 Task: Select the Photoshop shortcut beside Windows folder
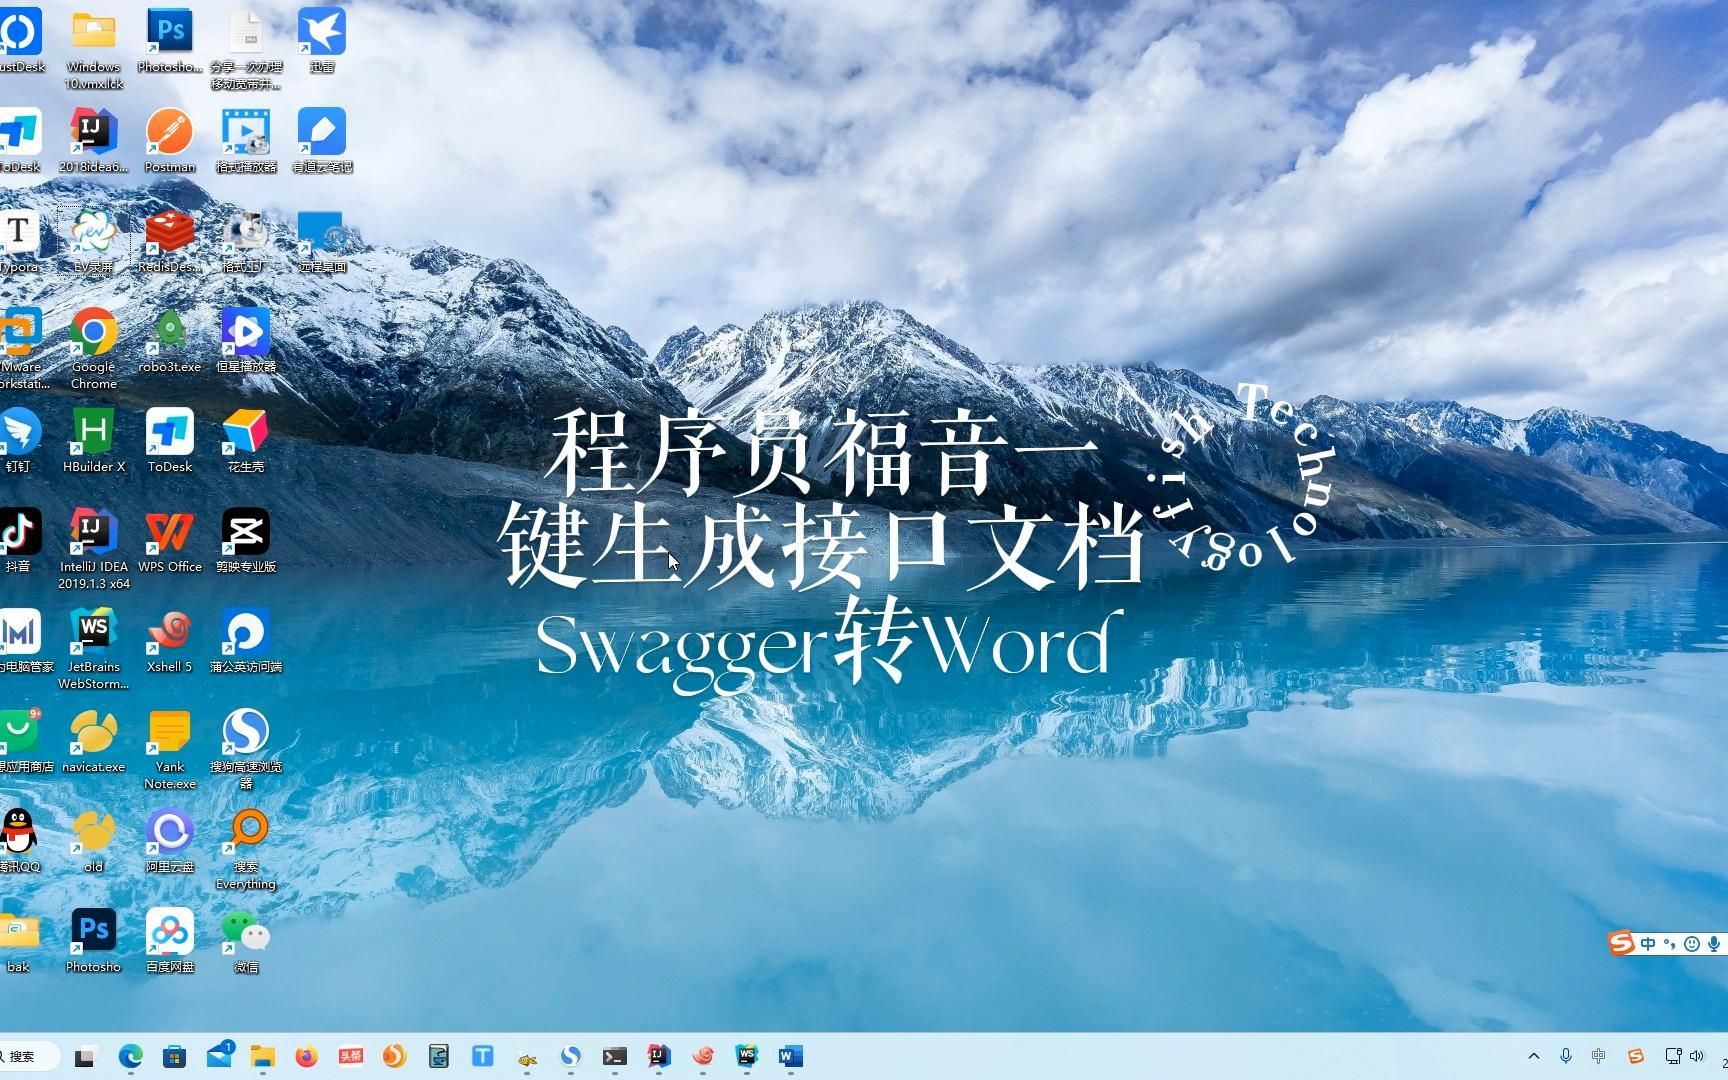click(x=169, y=41)
